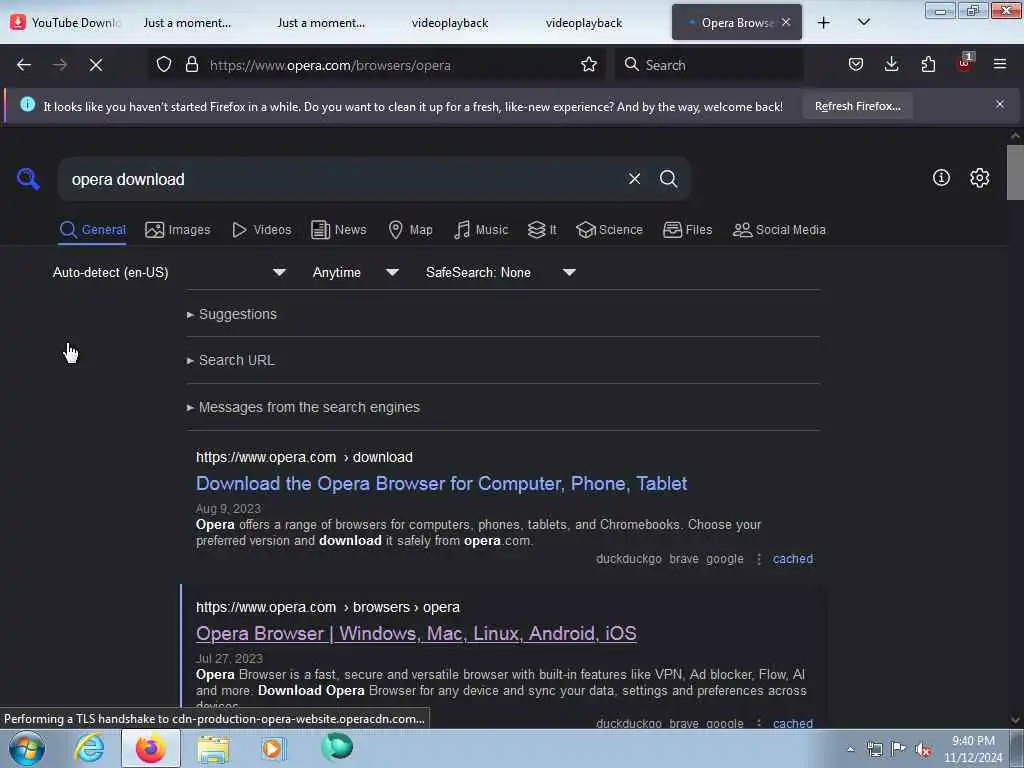Open tracking protection shield icon
The height and width of the screenshot is (768, 1024).
[164, 65]
